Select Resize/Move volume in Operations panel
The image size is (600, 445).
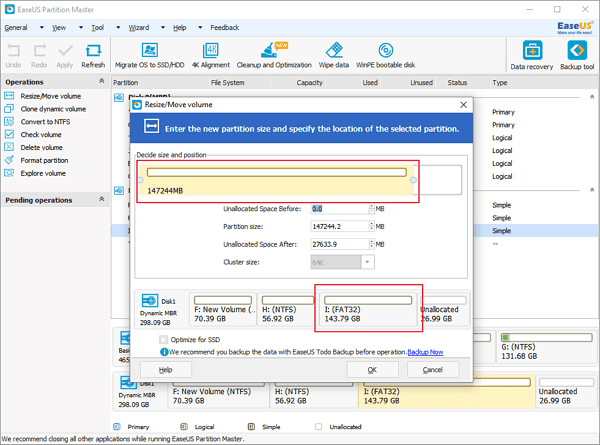(x=51, y=96)
